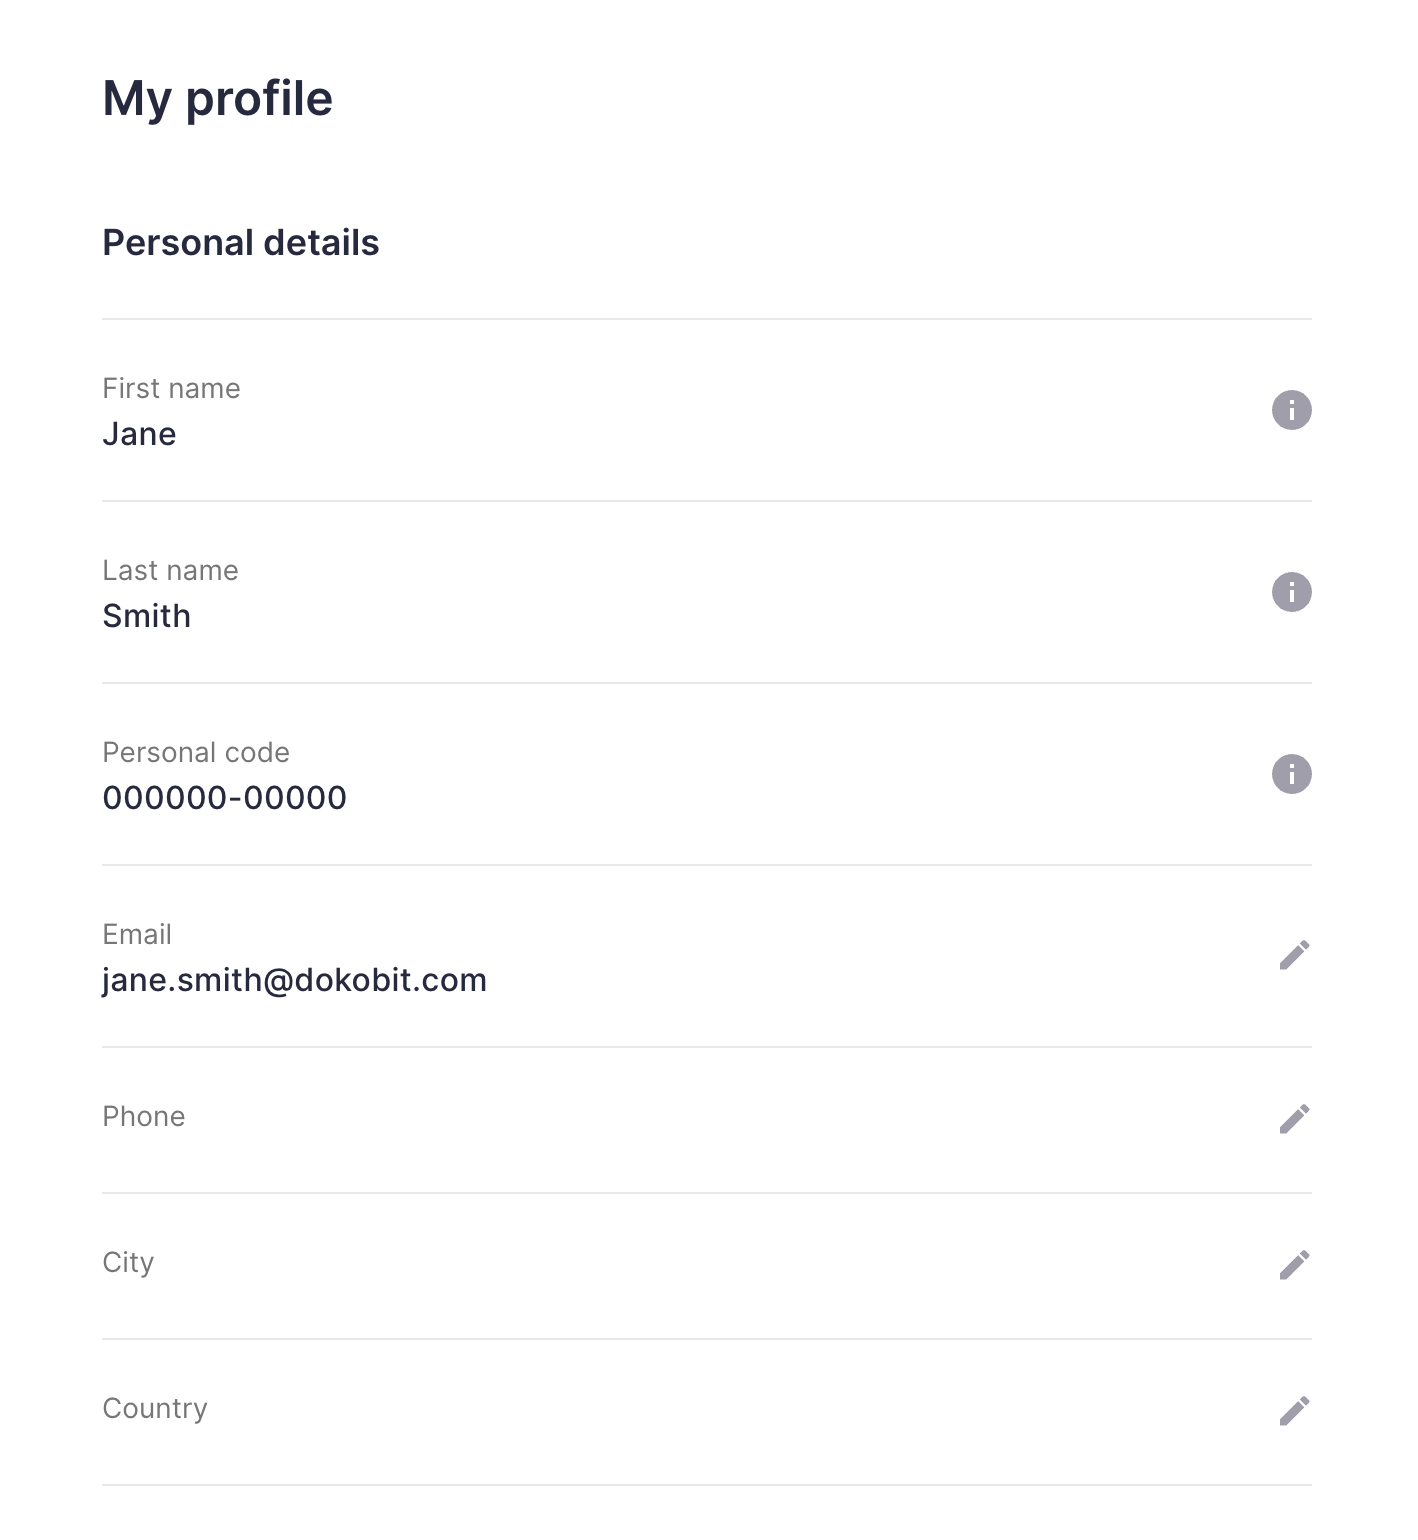The height and width of the screenshot is (1540, 1418).
Task: Click the Phone field label
Action: [144, 1116]
